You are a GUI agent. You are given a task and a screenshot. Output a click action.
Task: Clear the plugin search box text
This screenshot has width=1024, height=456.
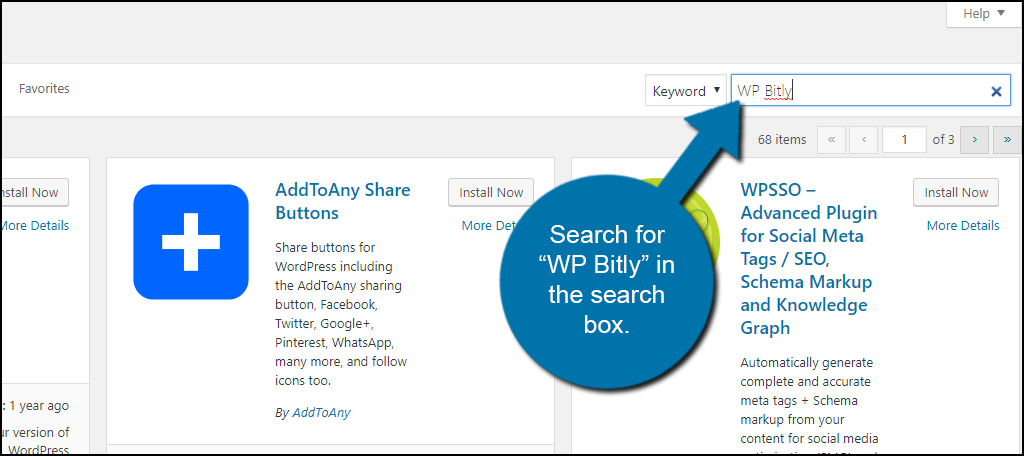point(996,91)
